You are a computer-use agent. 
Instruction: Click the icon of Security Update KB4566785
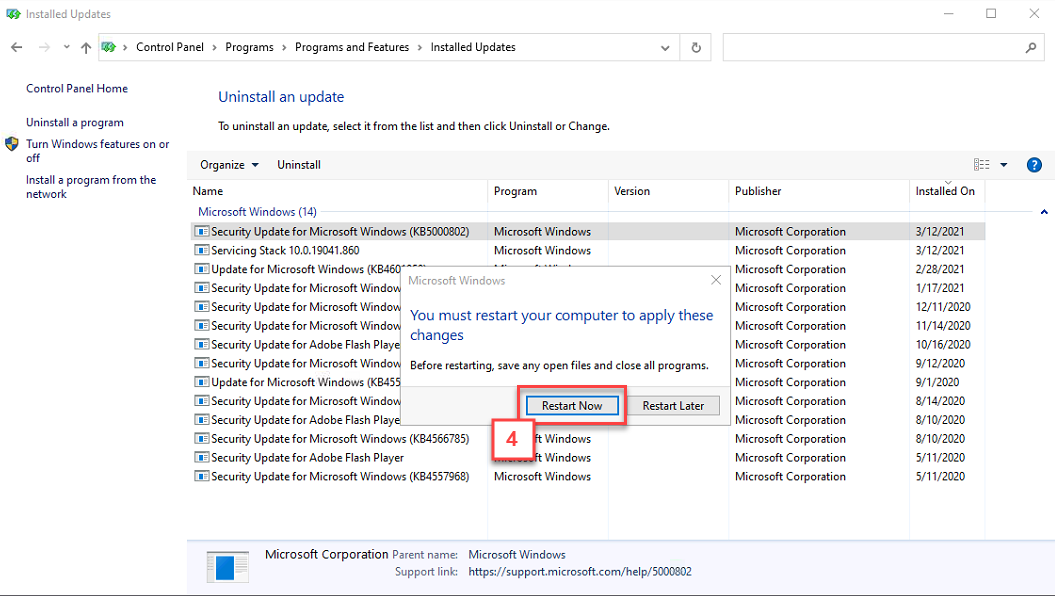(201, 439)
